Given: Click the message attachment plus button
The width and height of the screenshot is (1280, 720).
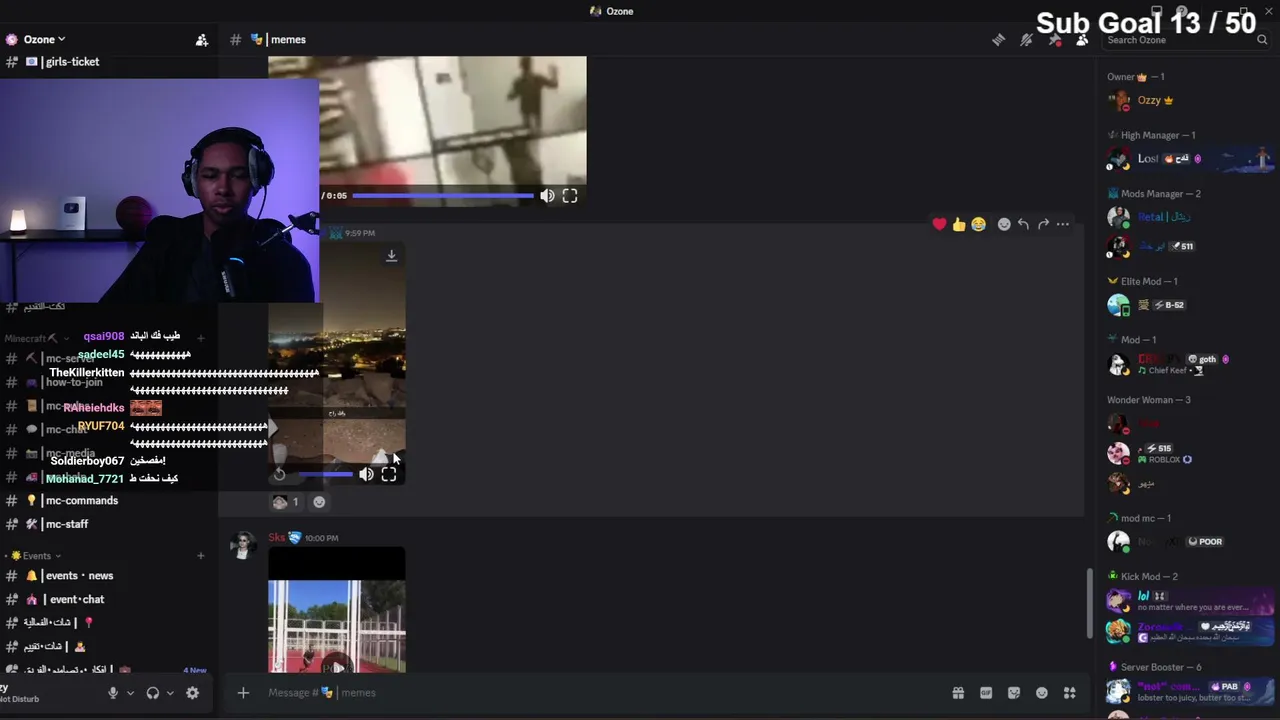Looking at the screenshot, I should point(243,693).
